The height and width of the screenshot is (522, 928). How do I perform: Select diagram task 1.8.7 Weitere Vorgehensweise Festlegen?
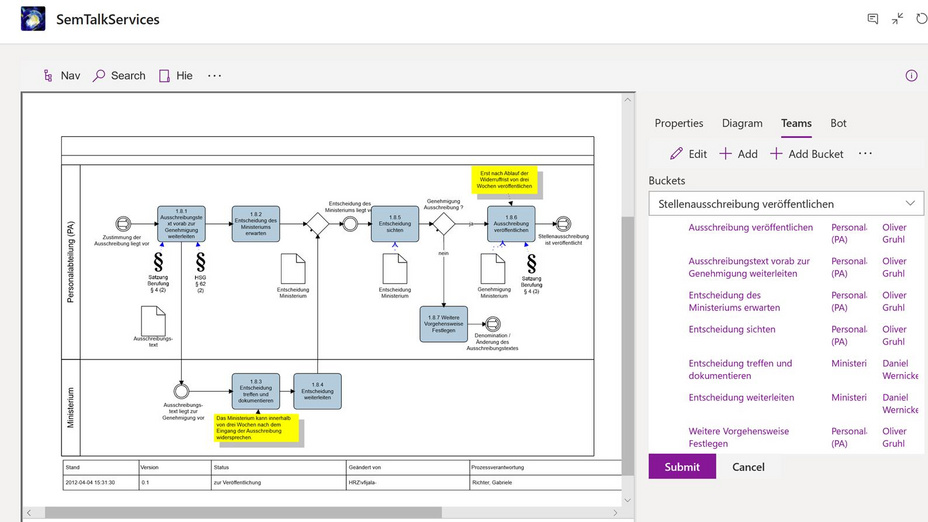pyautogui.click(x=443, y=324)
